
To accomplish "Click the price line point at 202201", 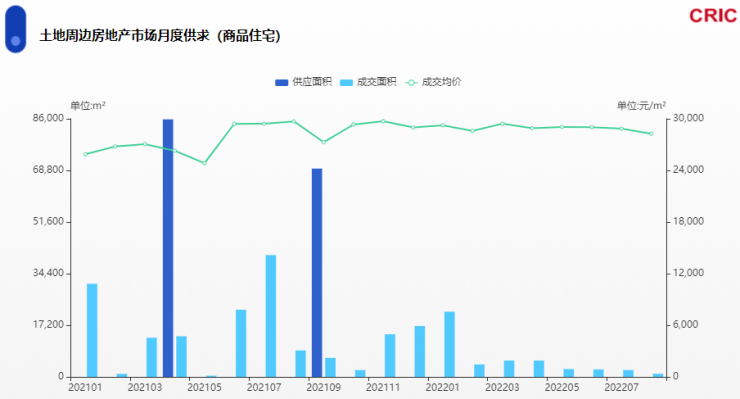I will (x=443, y=126).
